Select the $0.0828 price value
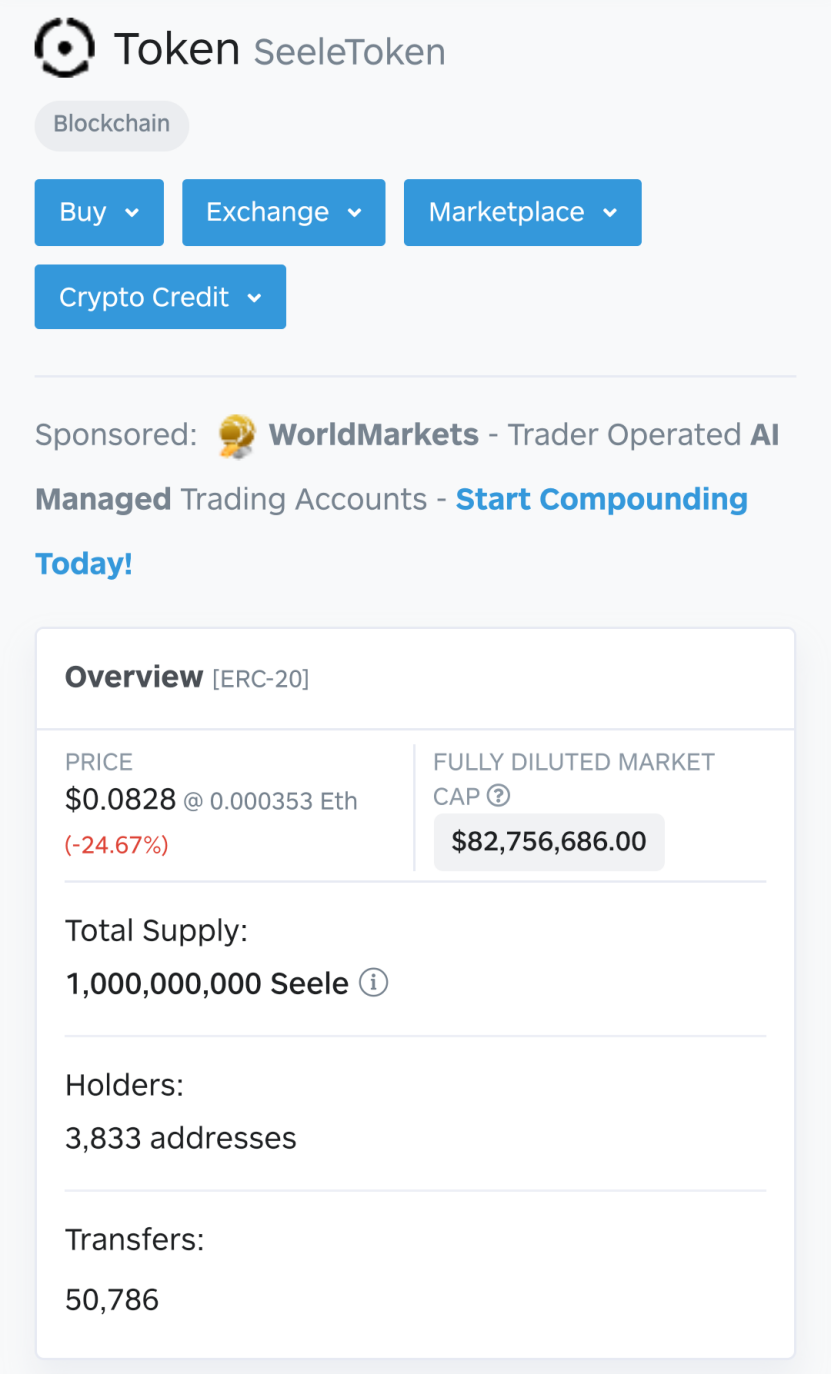Screen dimensions: 831x1375 click(x=120, y=800)
